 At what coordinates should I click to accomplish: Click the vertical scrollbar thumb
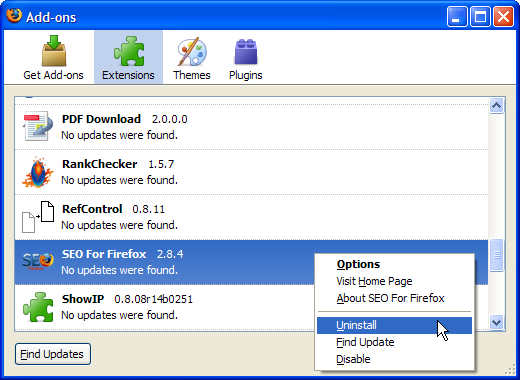[497, 255]
